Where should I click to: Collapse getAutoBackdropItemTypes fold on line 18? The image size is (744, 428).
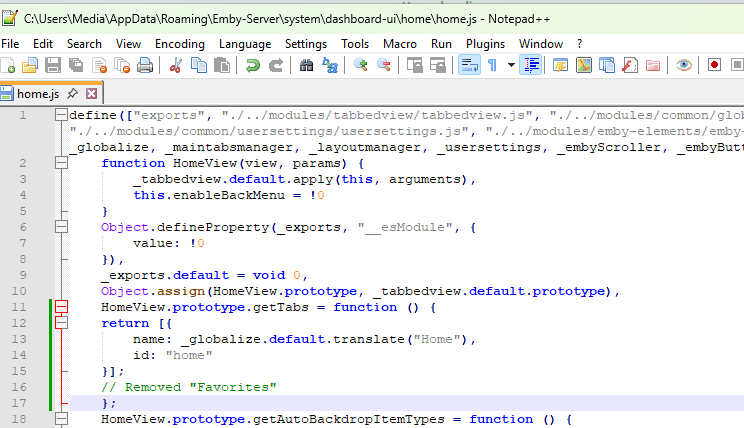coord(61,419)
